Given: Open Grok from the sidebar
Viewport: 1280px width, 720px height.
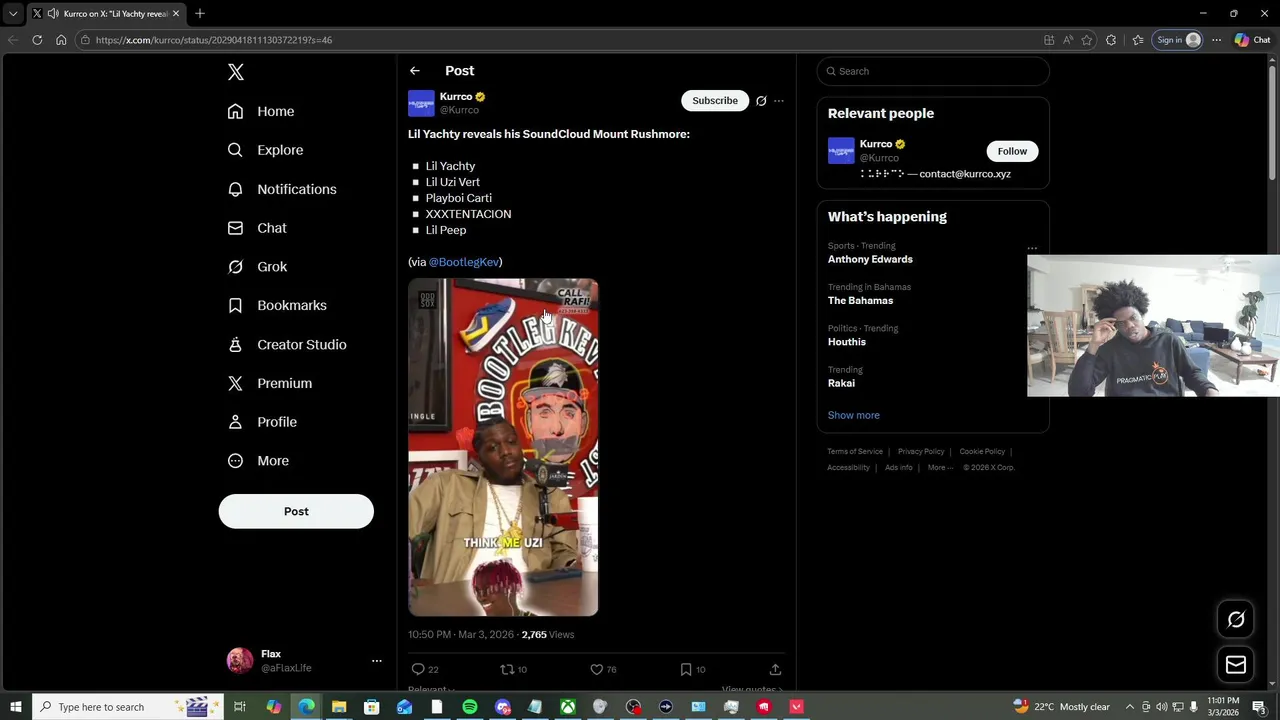Looking at the screenshot, I should (257, 267).
